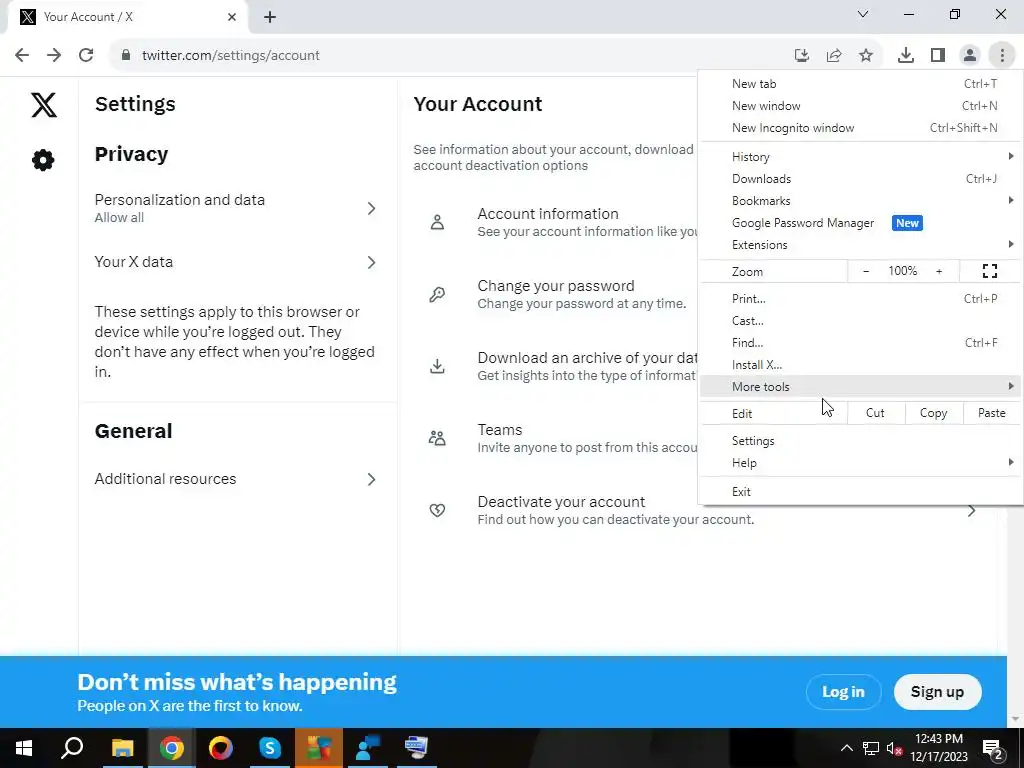Open a new tab with plus icon
Image resolution: width=1024 pixels, height=768 pixels.
click(270, 17)
